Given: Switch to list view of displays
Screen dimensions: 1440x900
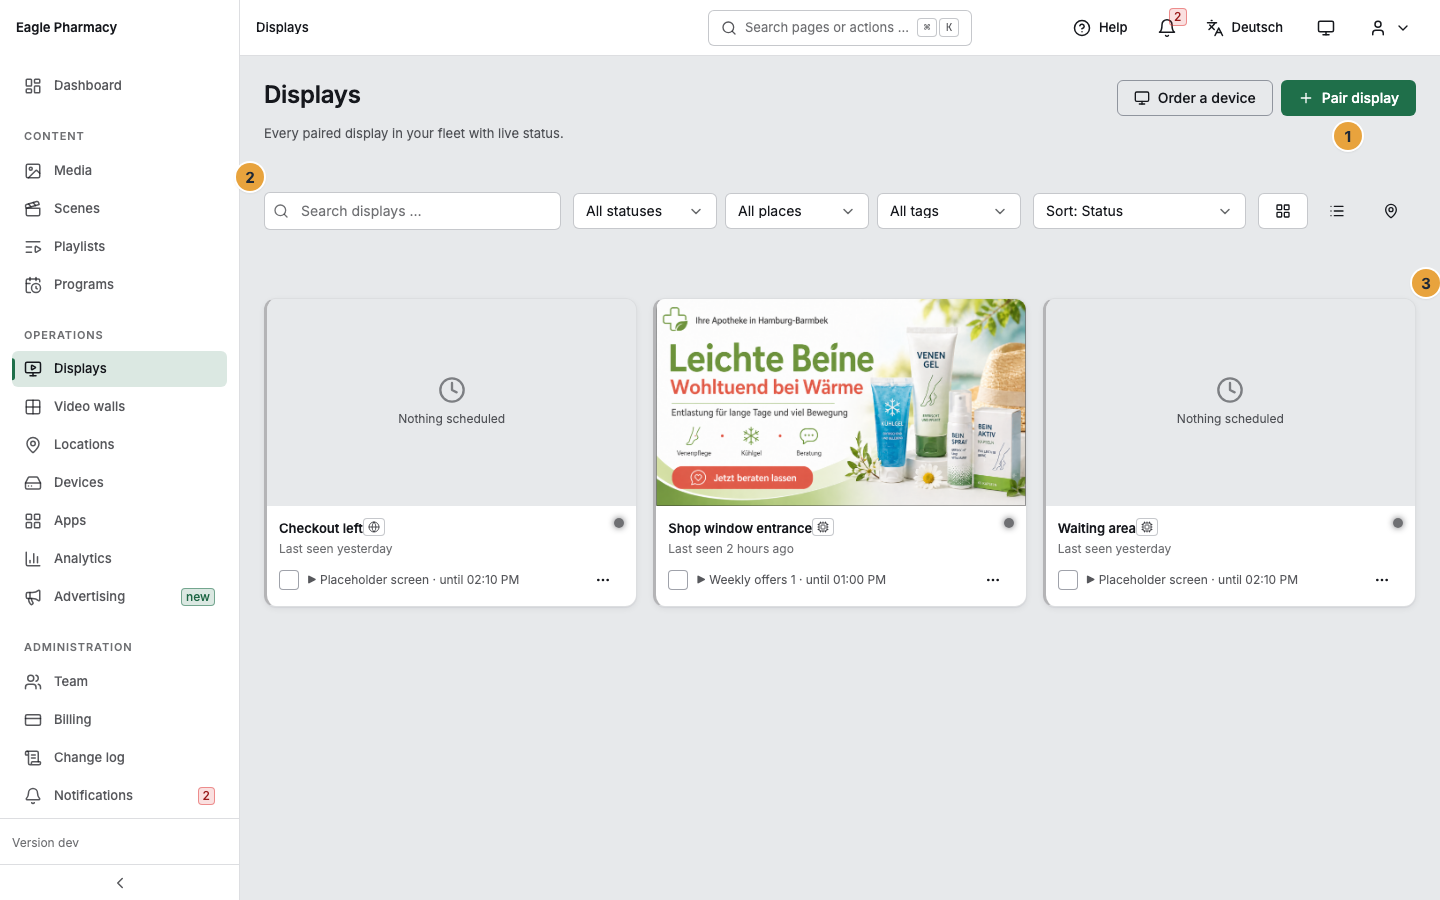Looking at the screenshot, I should pyautogui.click(x=1337, y=211).
